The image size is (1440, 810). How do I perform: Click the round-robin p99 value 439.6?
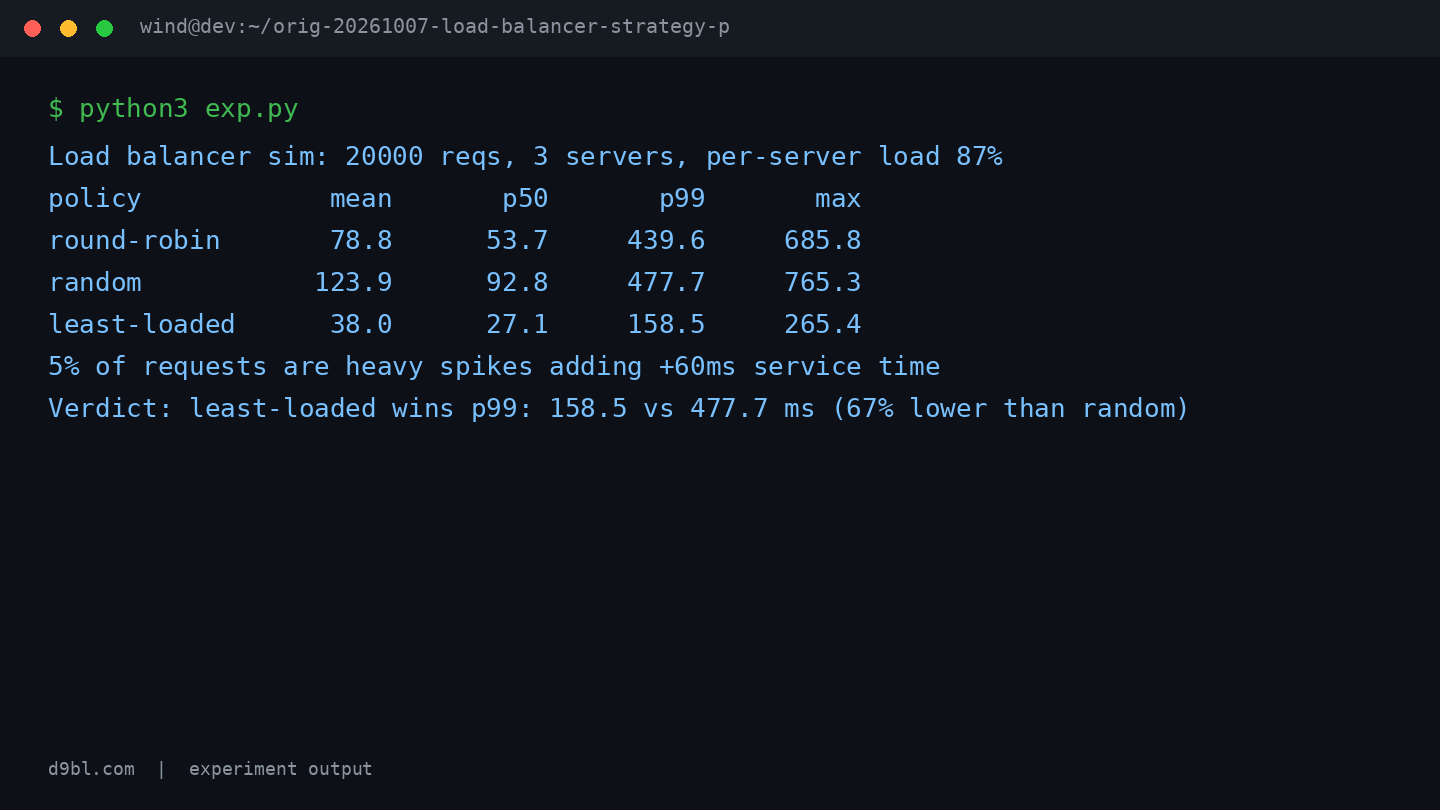(x=666, y=241)
